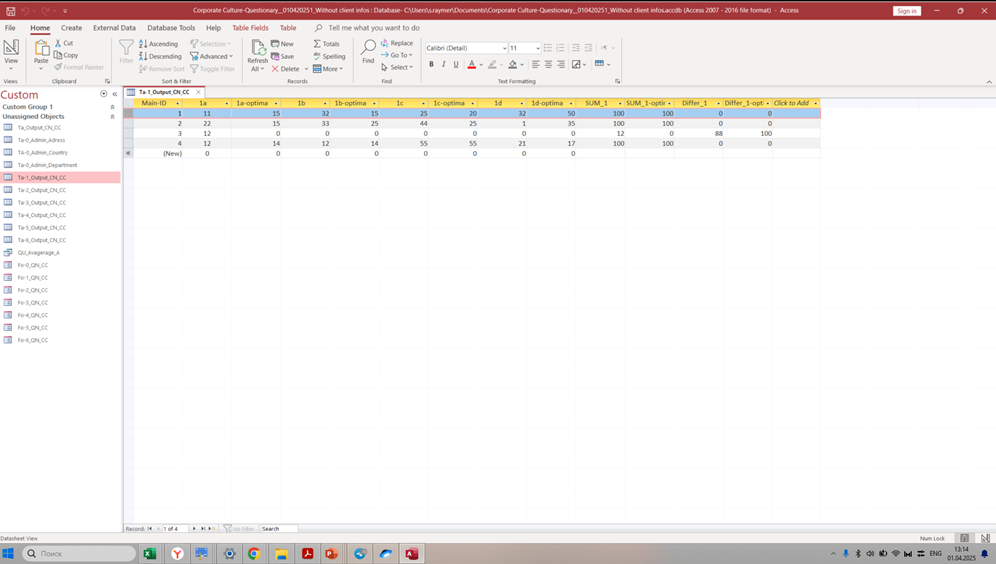
Task: Open the Main-ID column filter dropdown
Action: [177, 104]
